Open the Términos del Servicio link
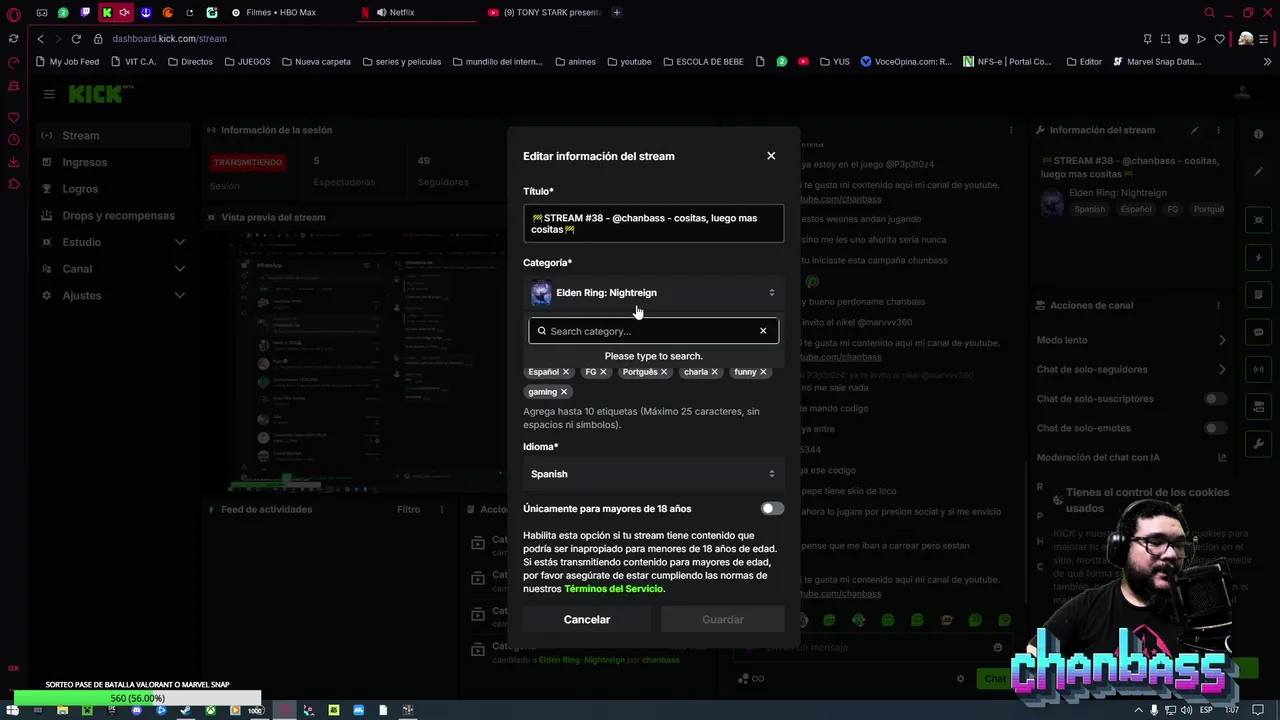The image size is (1280, 720). point(613,589)
